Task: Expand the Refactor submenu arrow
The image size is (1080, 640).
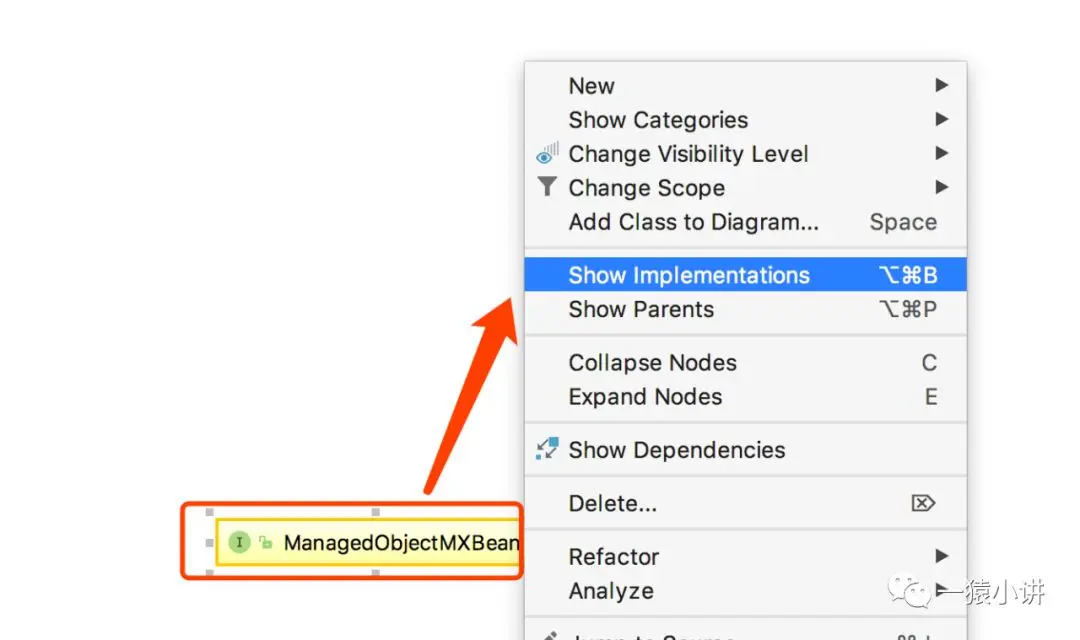Action: tap(941, 556)
